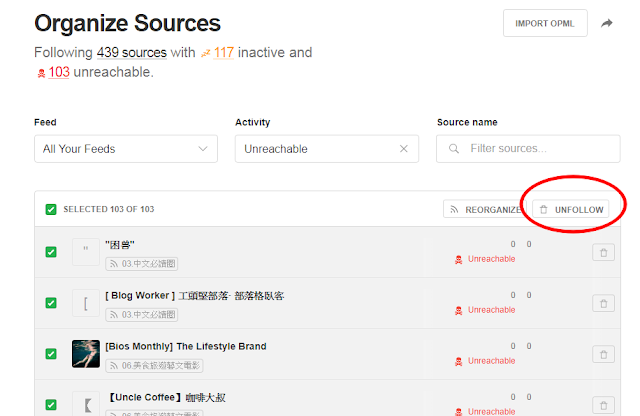Screen dimensions: 640x416
Task: Open [Bios Monthly] The Lifestyle Brand title
Action: pyautogui.click(x=186, y=347)
